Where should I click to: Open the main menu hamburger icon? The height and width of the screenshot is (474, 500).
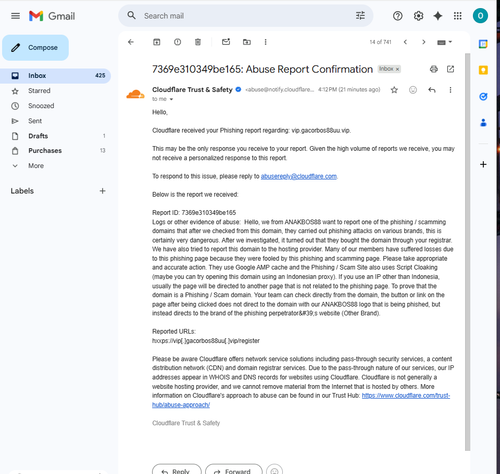coord(15,16)
